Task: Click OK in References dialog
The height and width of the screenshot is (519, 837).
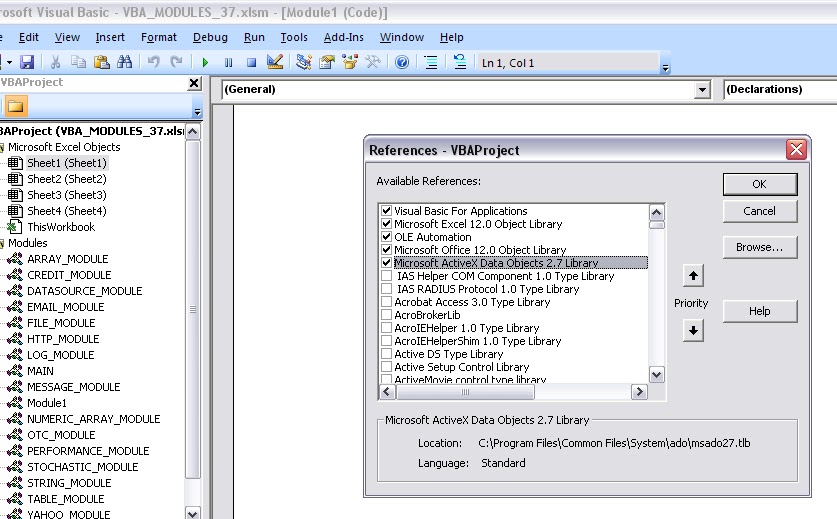Action: pyautogui.click(x=760, y=184)
